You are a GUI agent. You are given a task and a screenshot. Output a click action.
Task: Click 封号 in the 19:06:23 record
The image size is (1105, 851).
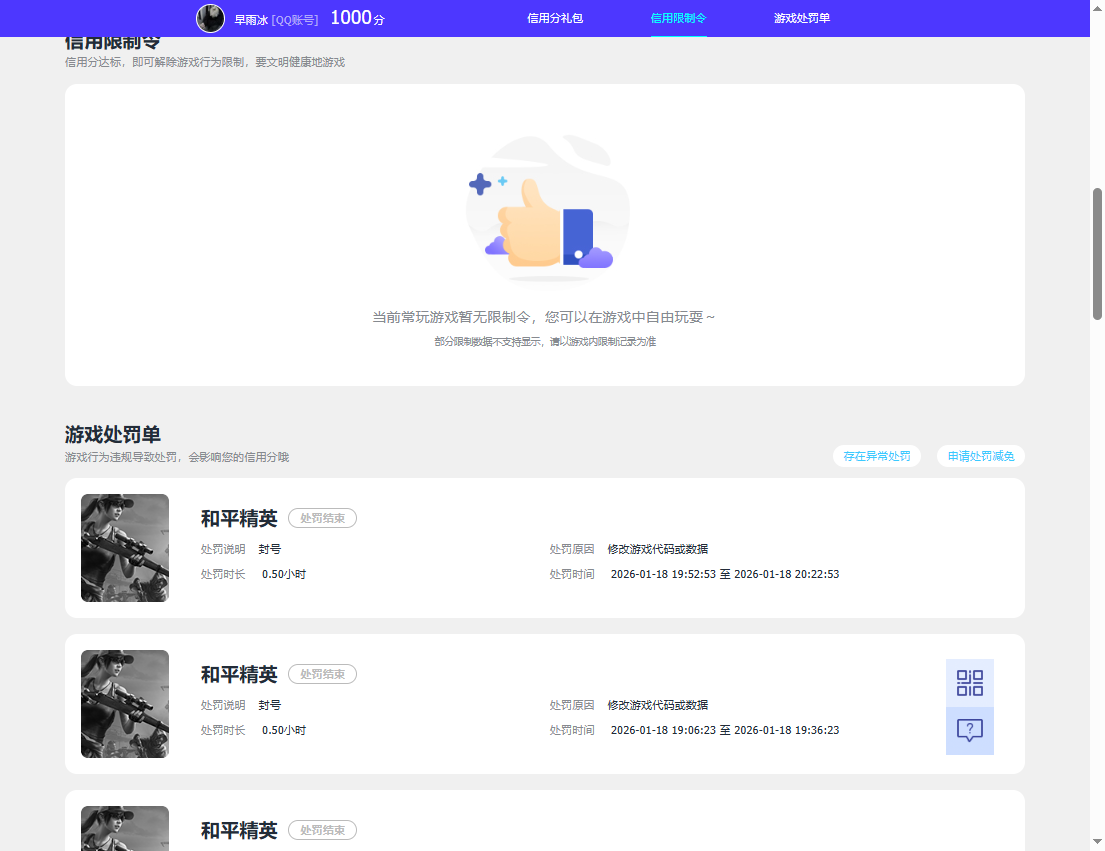(269, 705)
